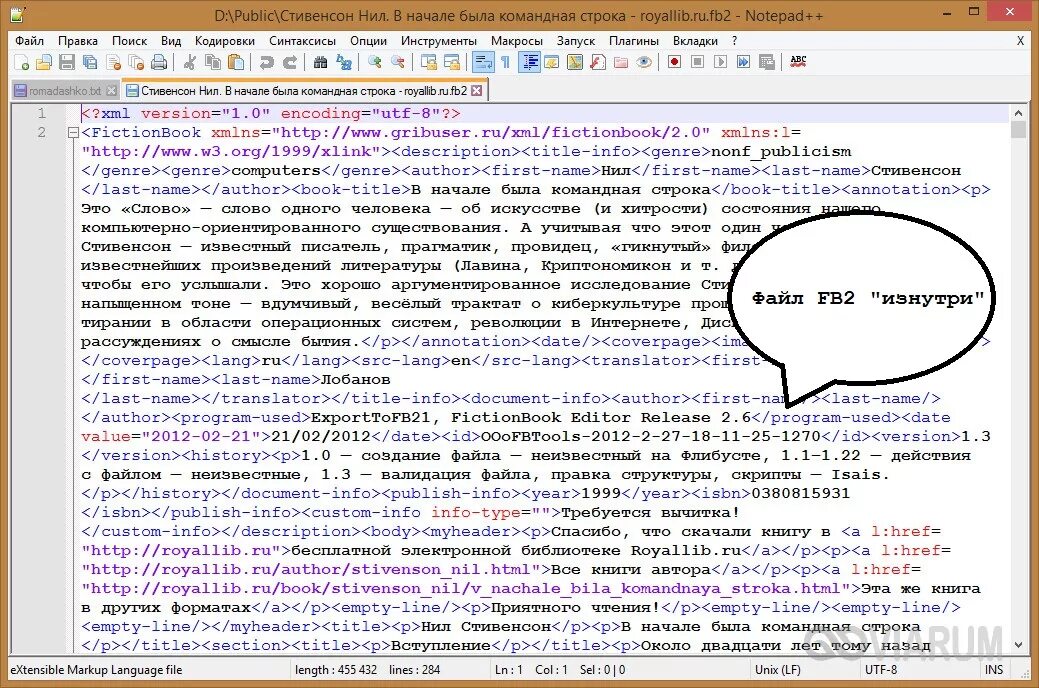This screenshot has height=688, width=1039.
Task: Collapse the FictionBook fold marker on line 2
Action: pyautogui.click(x=73, y=133)
